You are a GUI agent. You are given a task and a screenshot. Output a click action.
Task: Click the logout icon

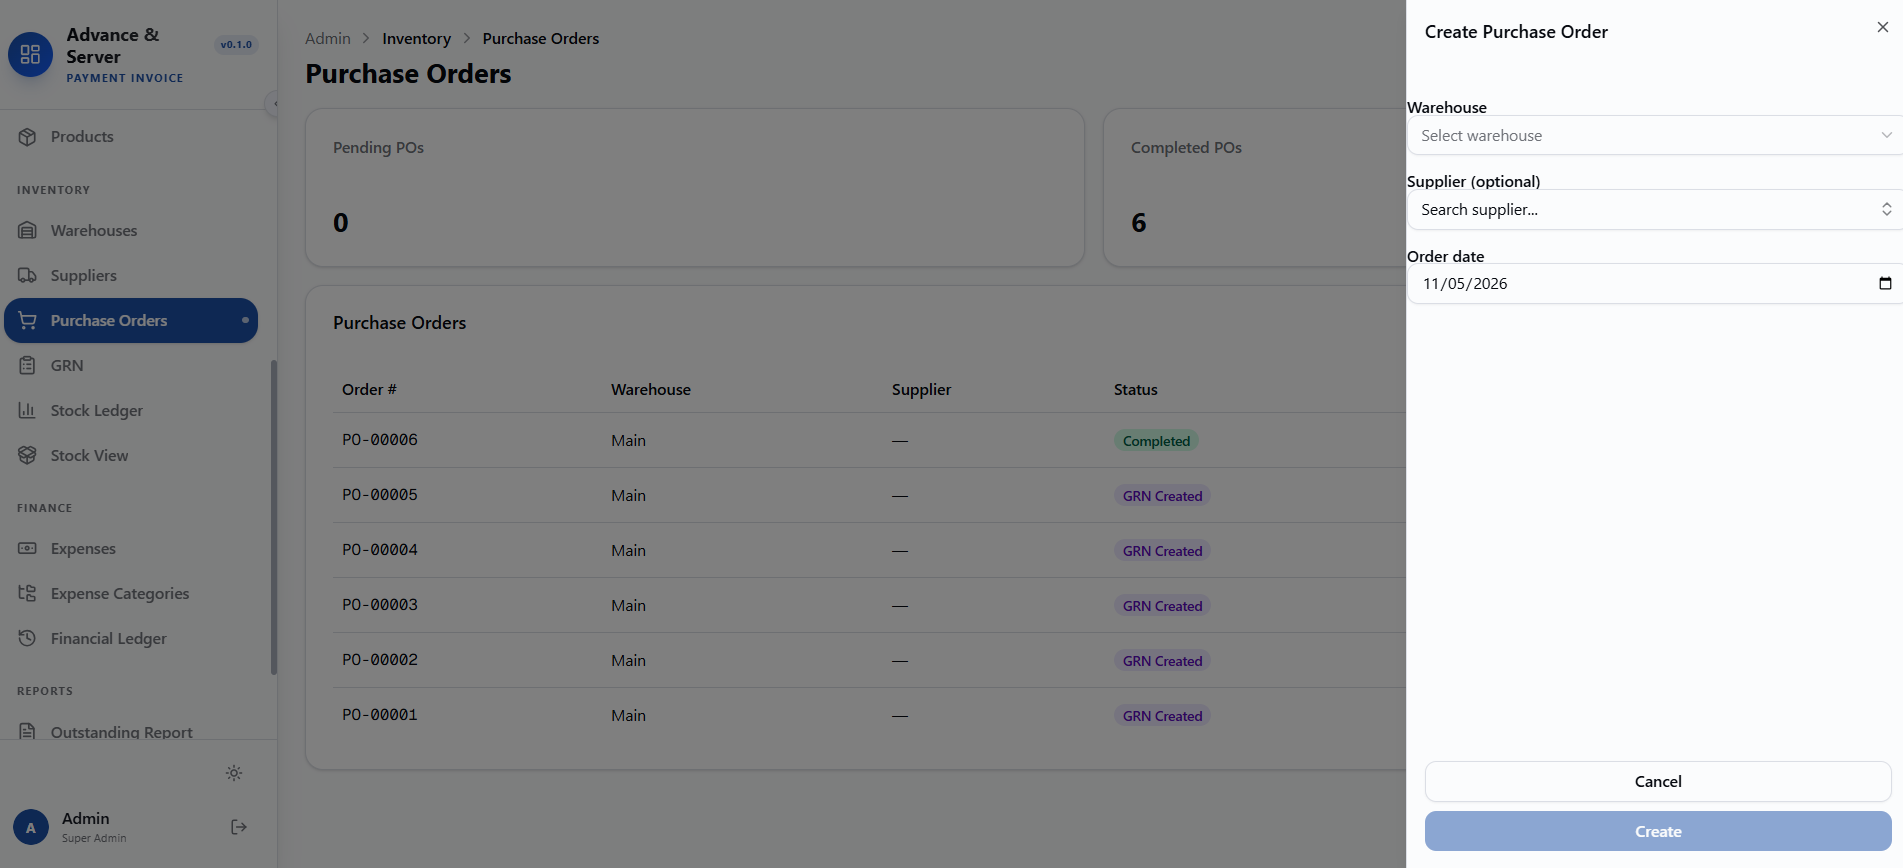239,827
